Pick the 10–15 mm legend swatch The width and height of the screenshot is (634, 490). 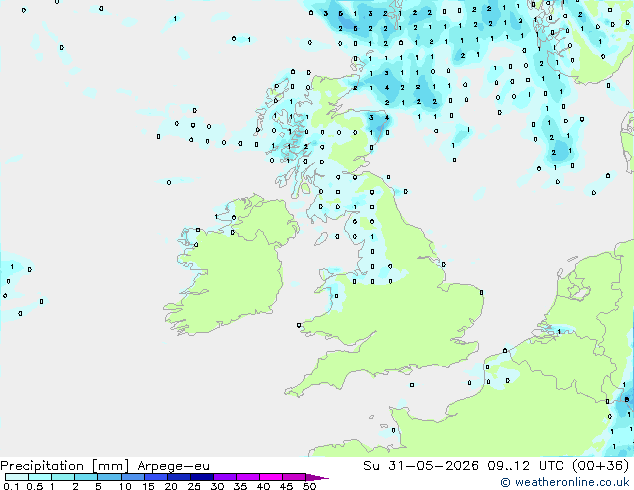pyautogui.click(x=132, y=477)
